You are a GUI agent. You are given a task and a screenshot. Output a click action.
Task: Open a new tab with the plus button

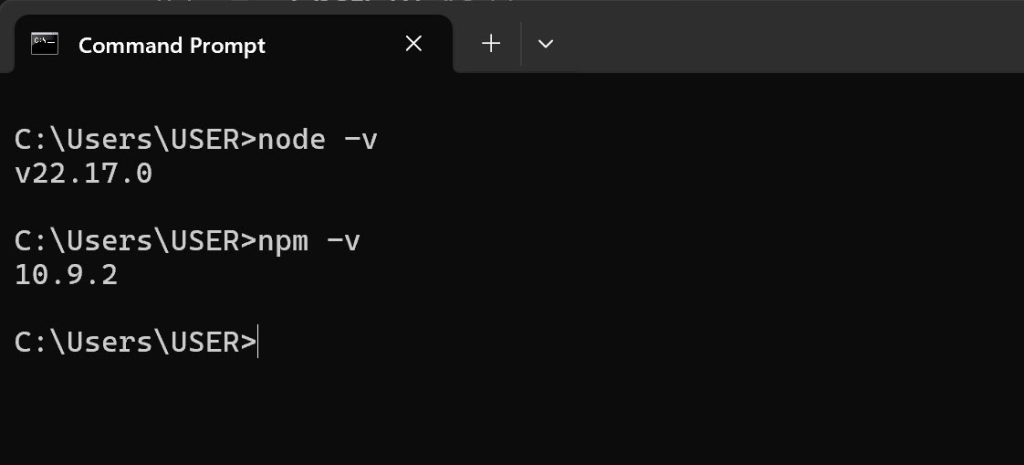[490, 44]
